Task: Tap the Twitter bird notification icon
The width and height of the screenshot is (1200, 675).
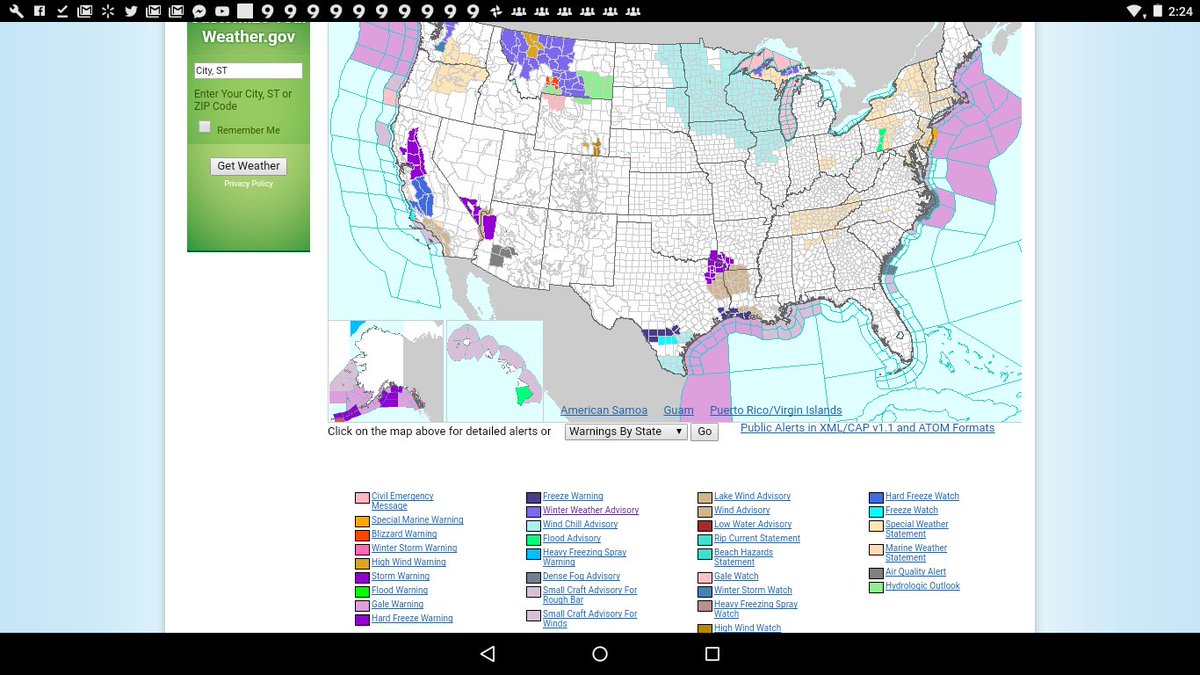Action: pos(131,11)
